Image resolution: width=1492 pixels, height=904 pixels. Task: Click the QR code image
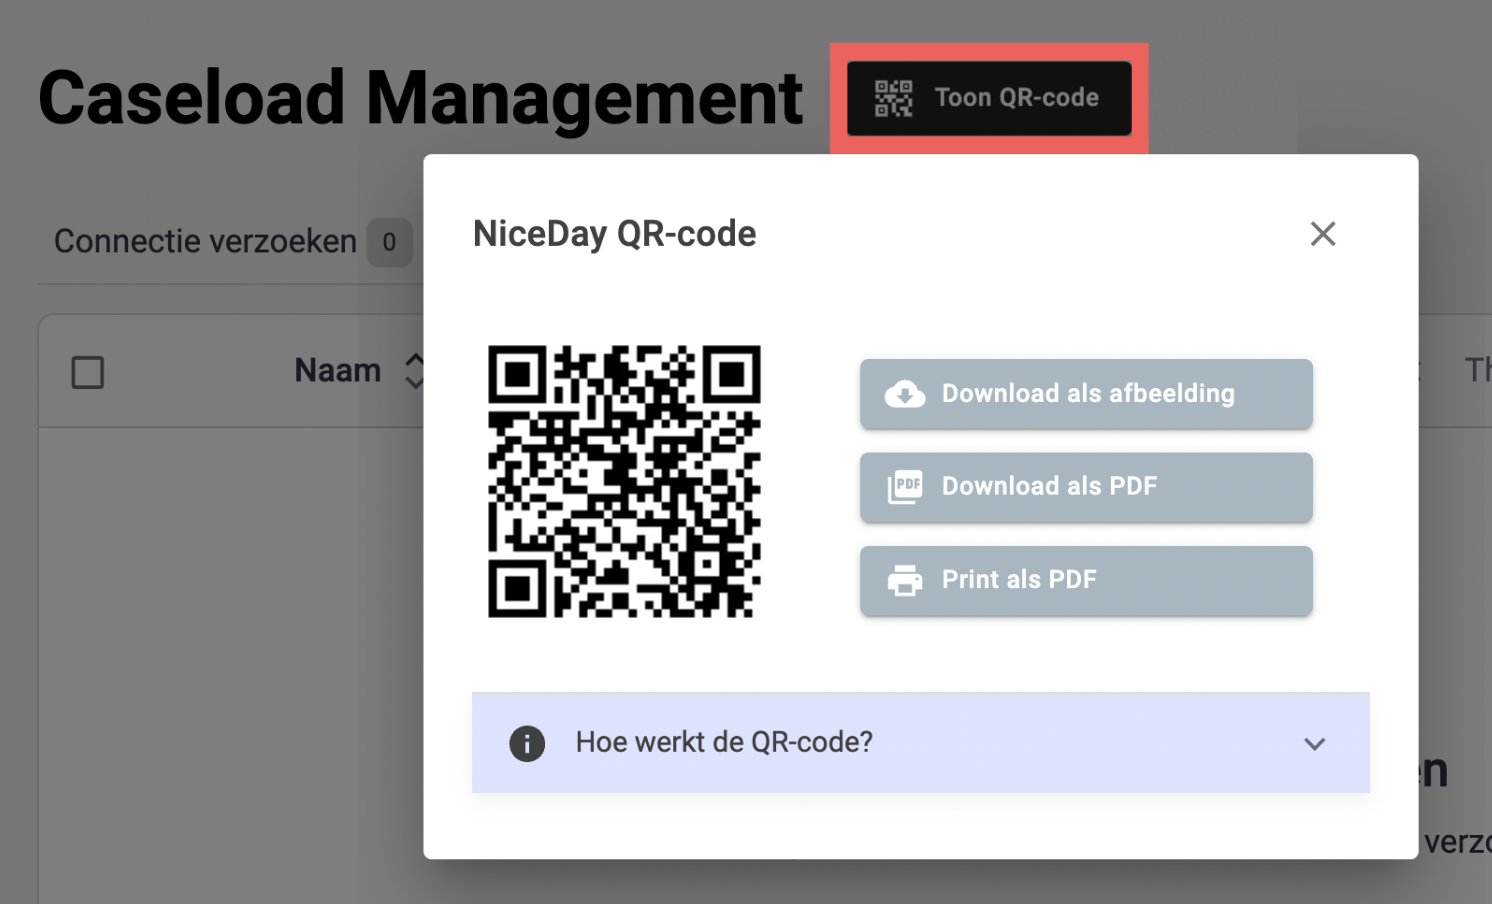pyautogui.click(x=624, y=481)
